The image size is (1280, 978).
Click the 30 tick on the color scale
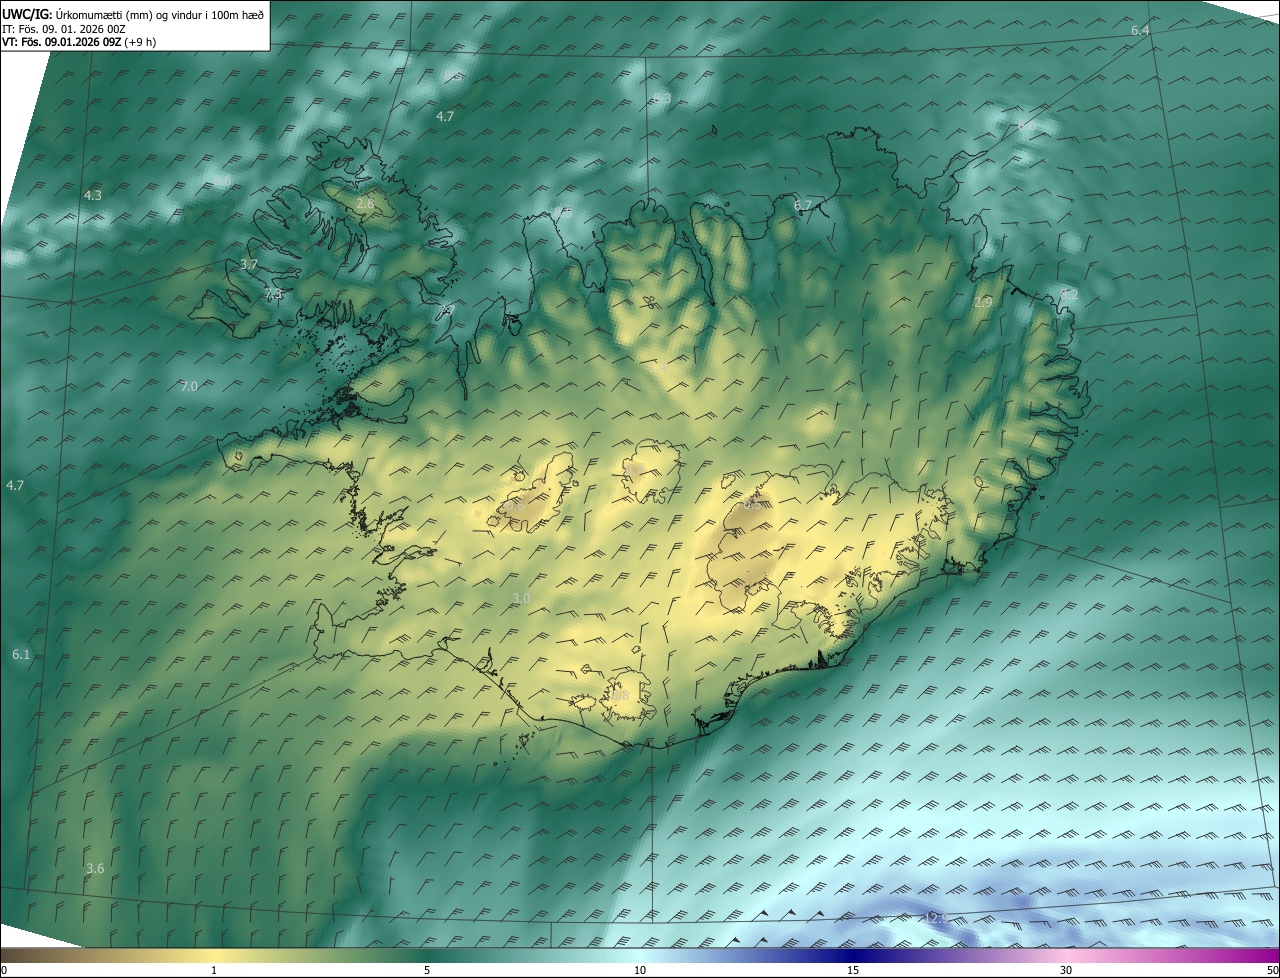click(1066, 971)
